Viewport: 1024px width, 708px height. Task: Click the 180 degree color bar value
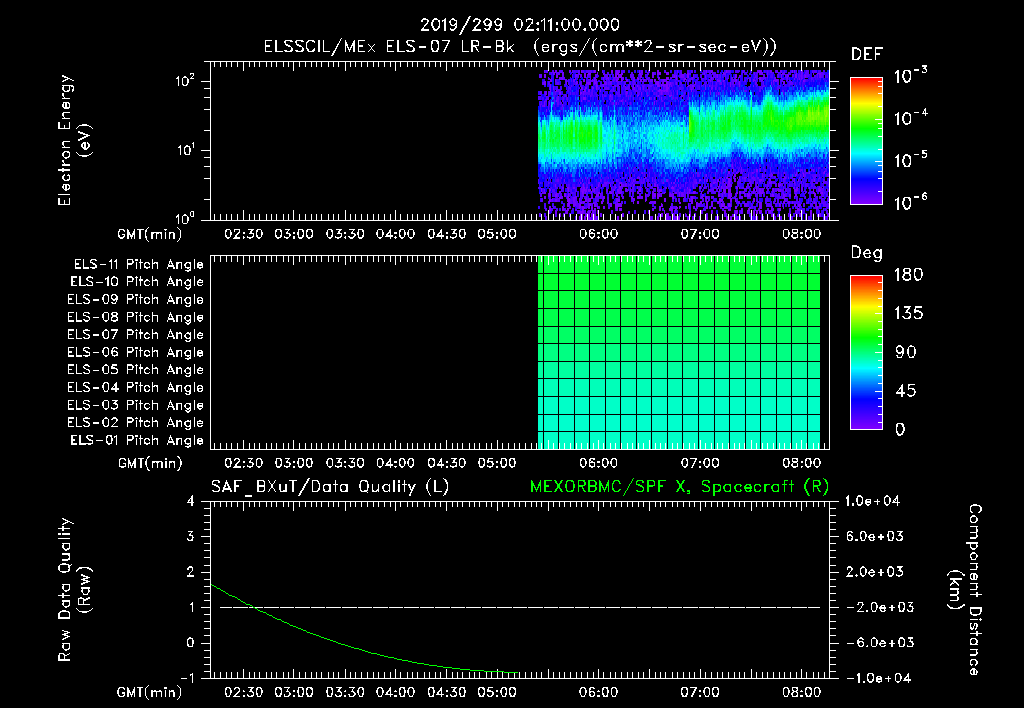click(908, 275)
